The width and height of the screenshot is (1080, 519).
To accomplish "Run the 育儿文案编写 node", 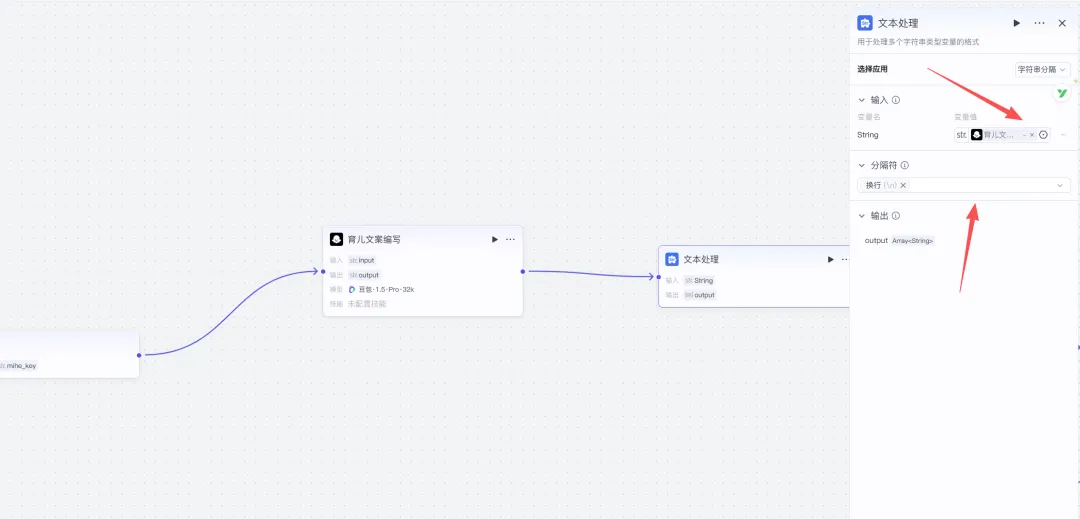I will coord(494,240).
